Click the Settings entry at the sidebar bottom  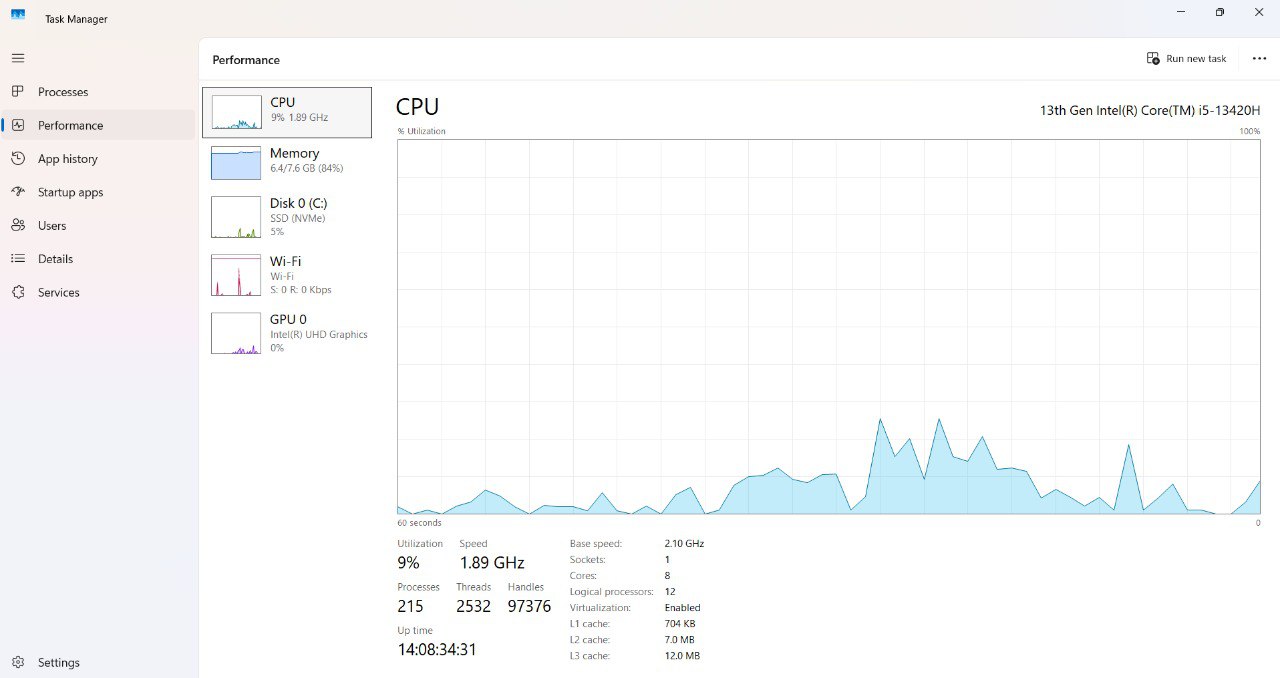(58, 662)
